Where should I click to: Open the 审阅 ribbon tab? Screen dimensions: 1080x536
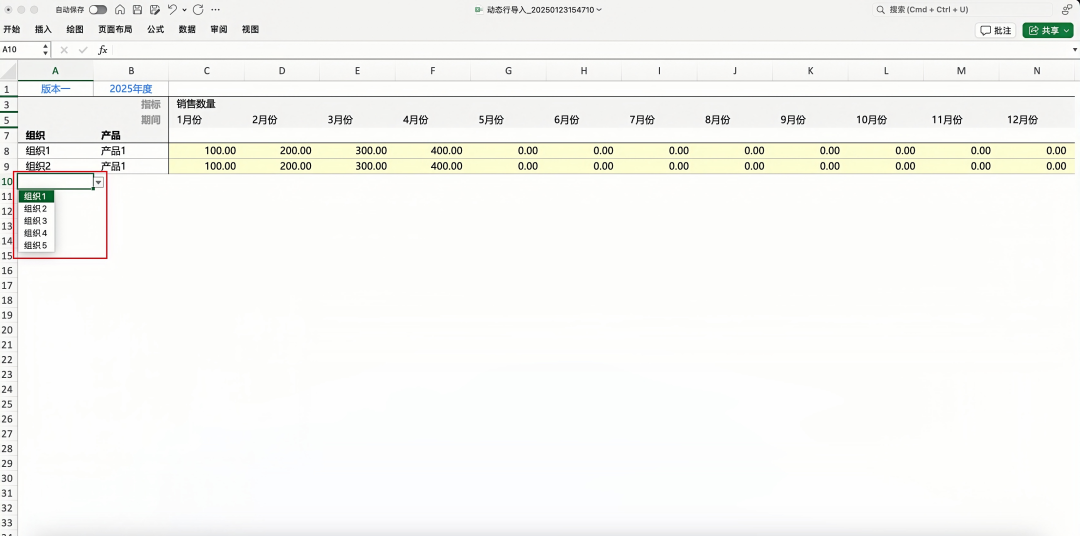219,30
